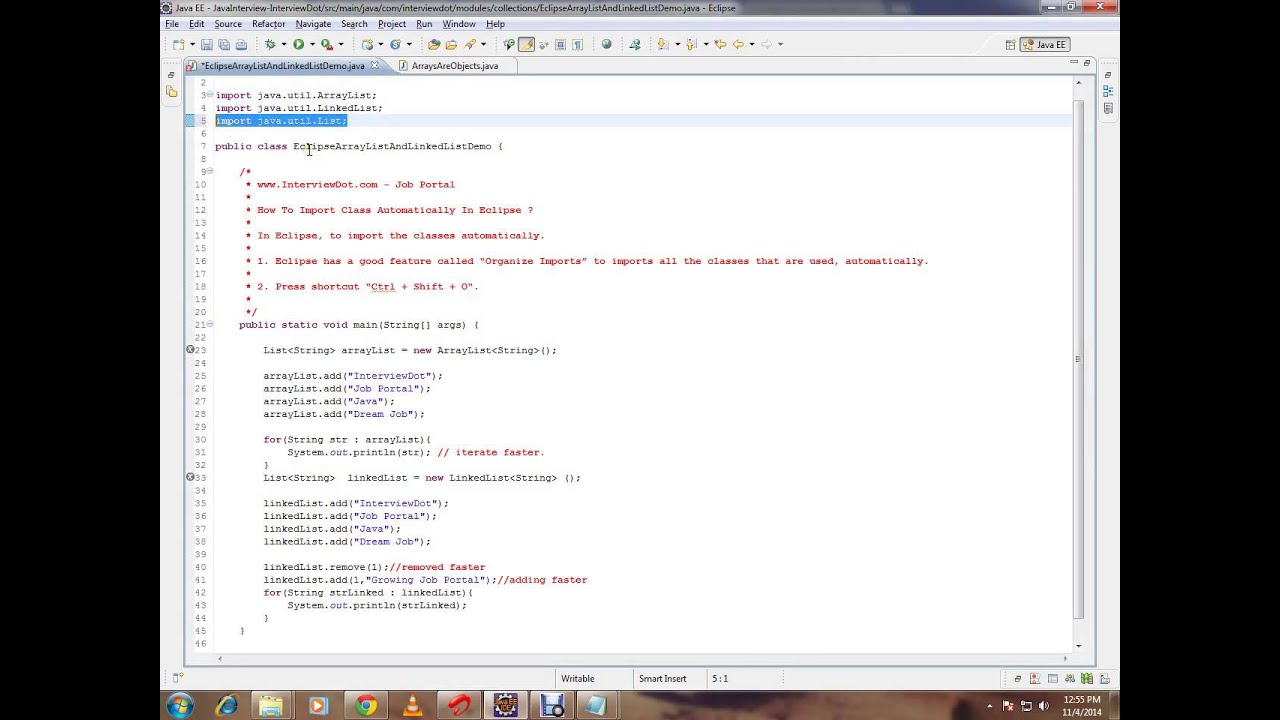Expand the Next Annotation dropdown arrow
The height and width of the screenshot is (720, 1280).
[x=677, y=44]
